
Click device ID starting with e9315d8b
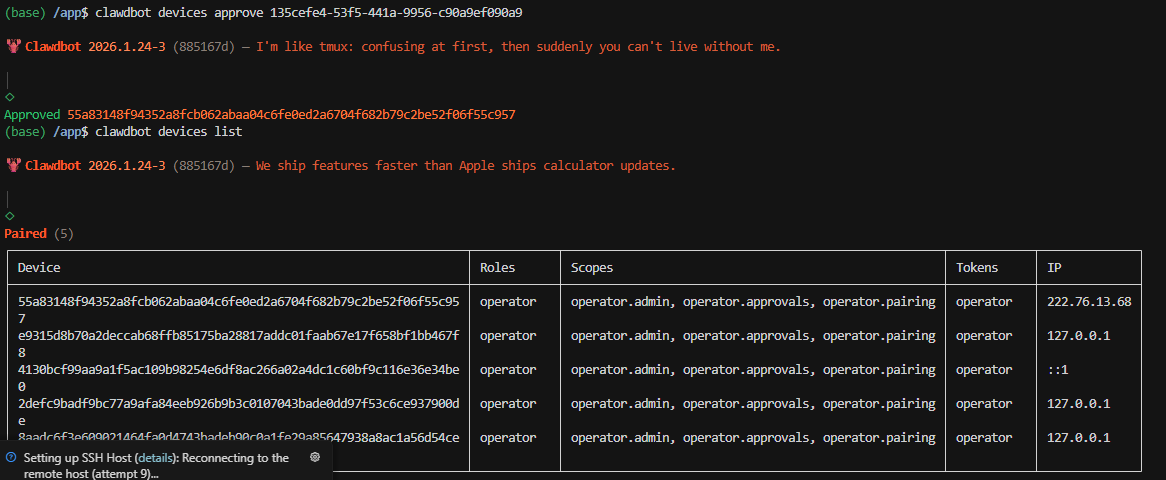click(x=238, y=336)
